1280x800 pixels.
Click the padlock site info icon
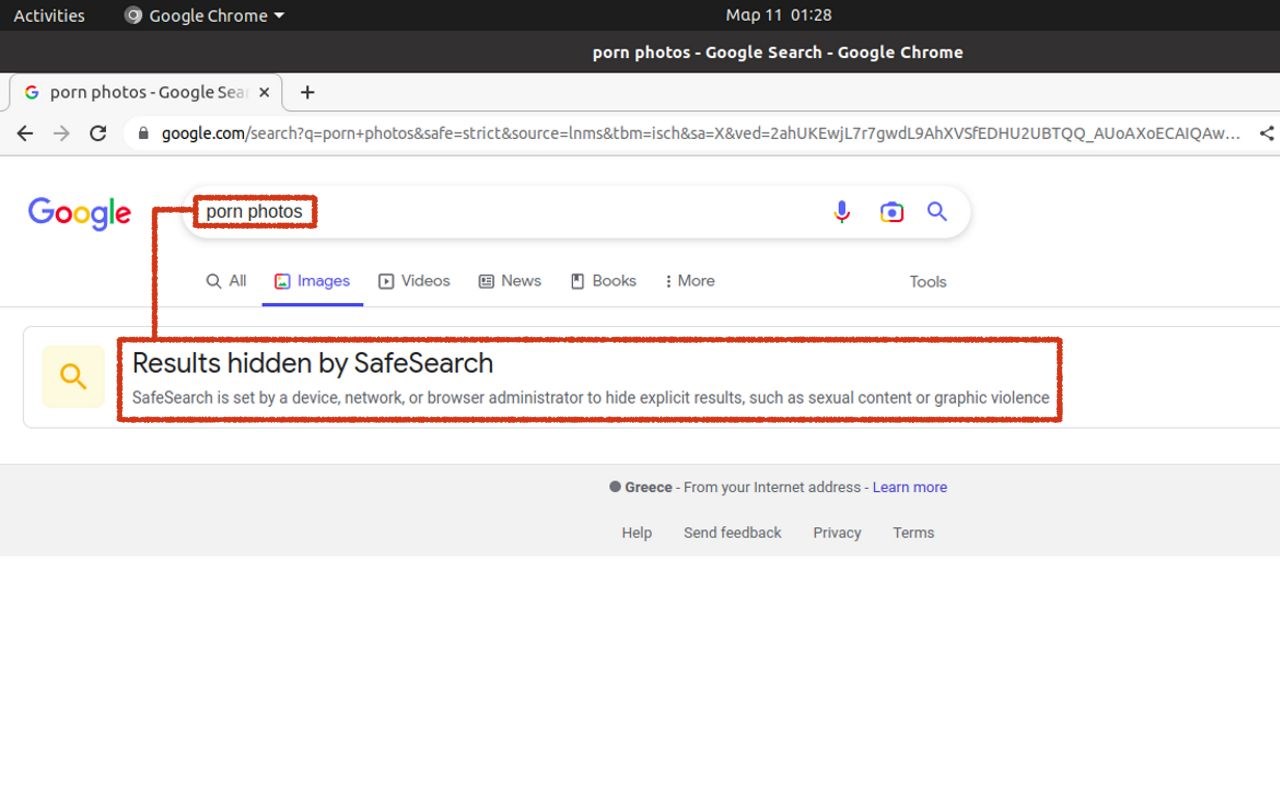click(x=143, y=133)
